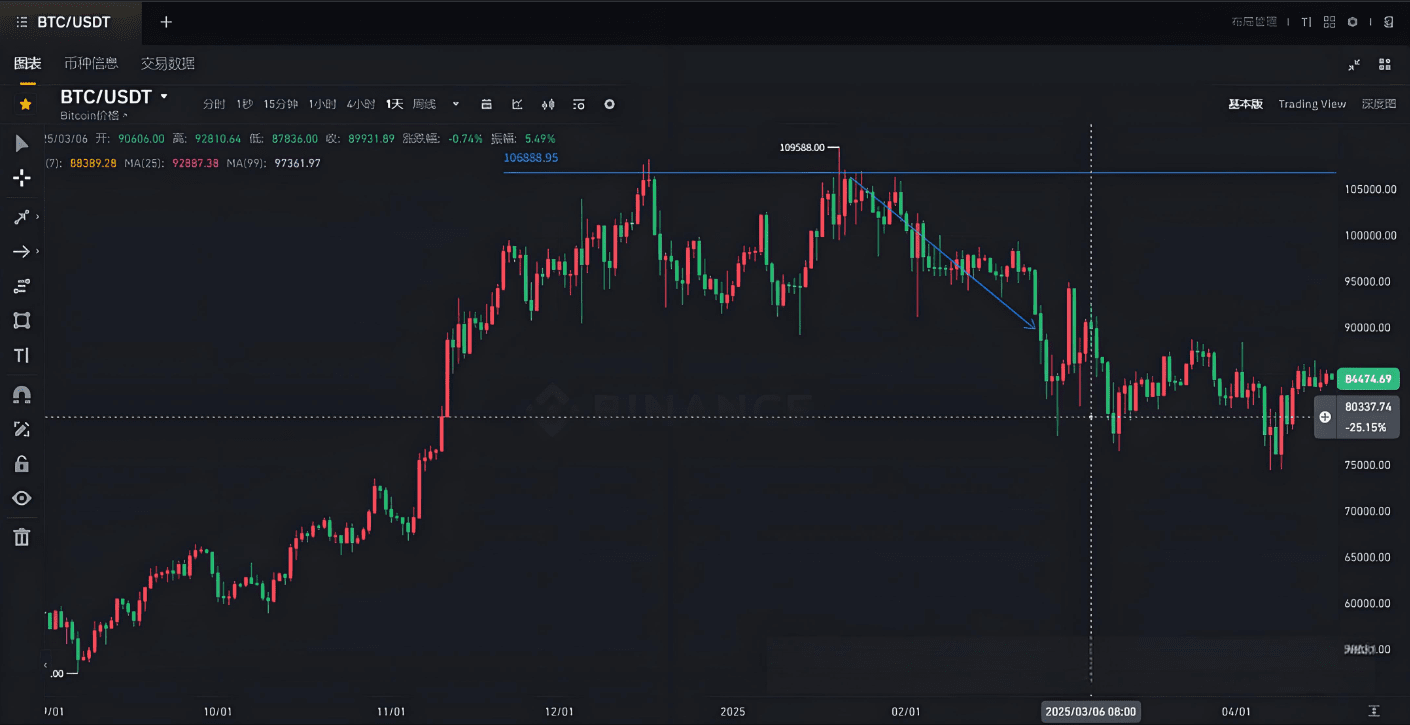This screenshot has height=725, width=1410.
Task: Toggle the magnet snap mode
Action: (x=22, y=394)
